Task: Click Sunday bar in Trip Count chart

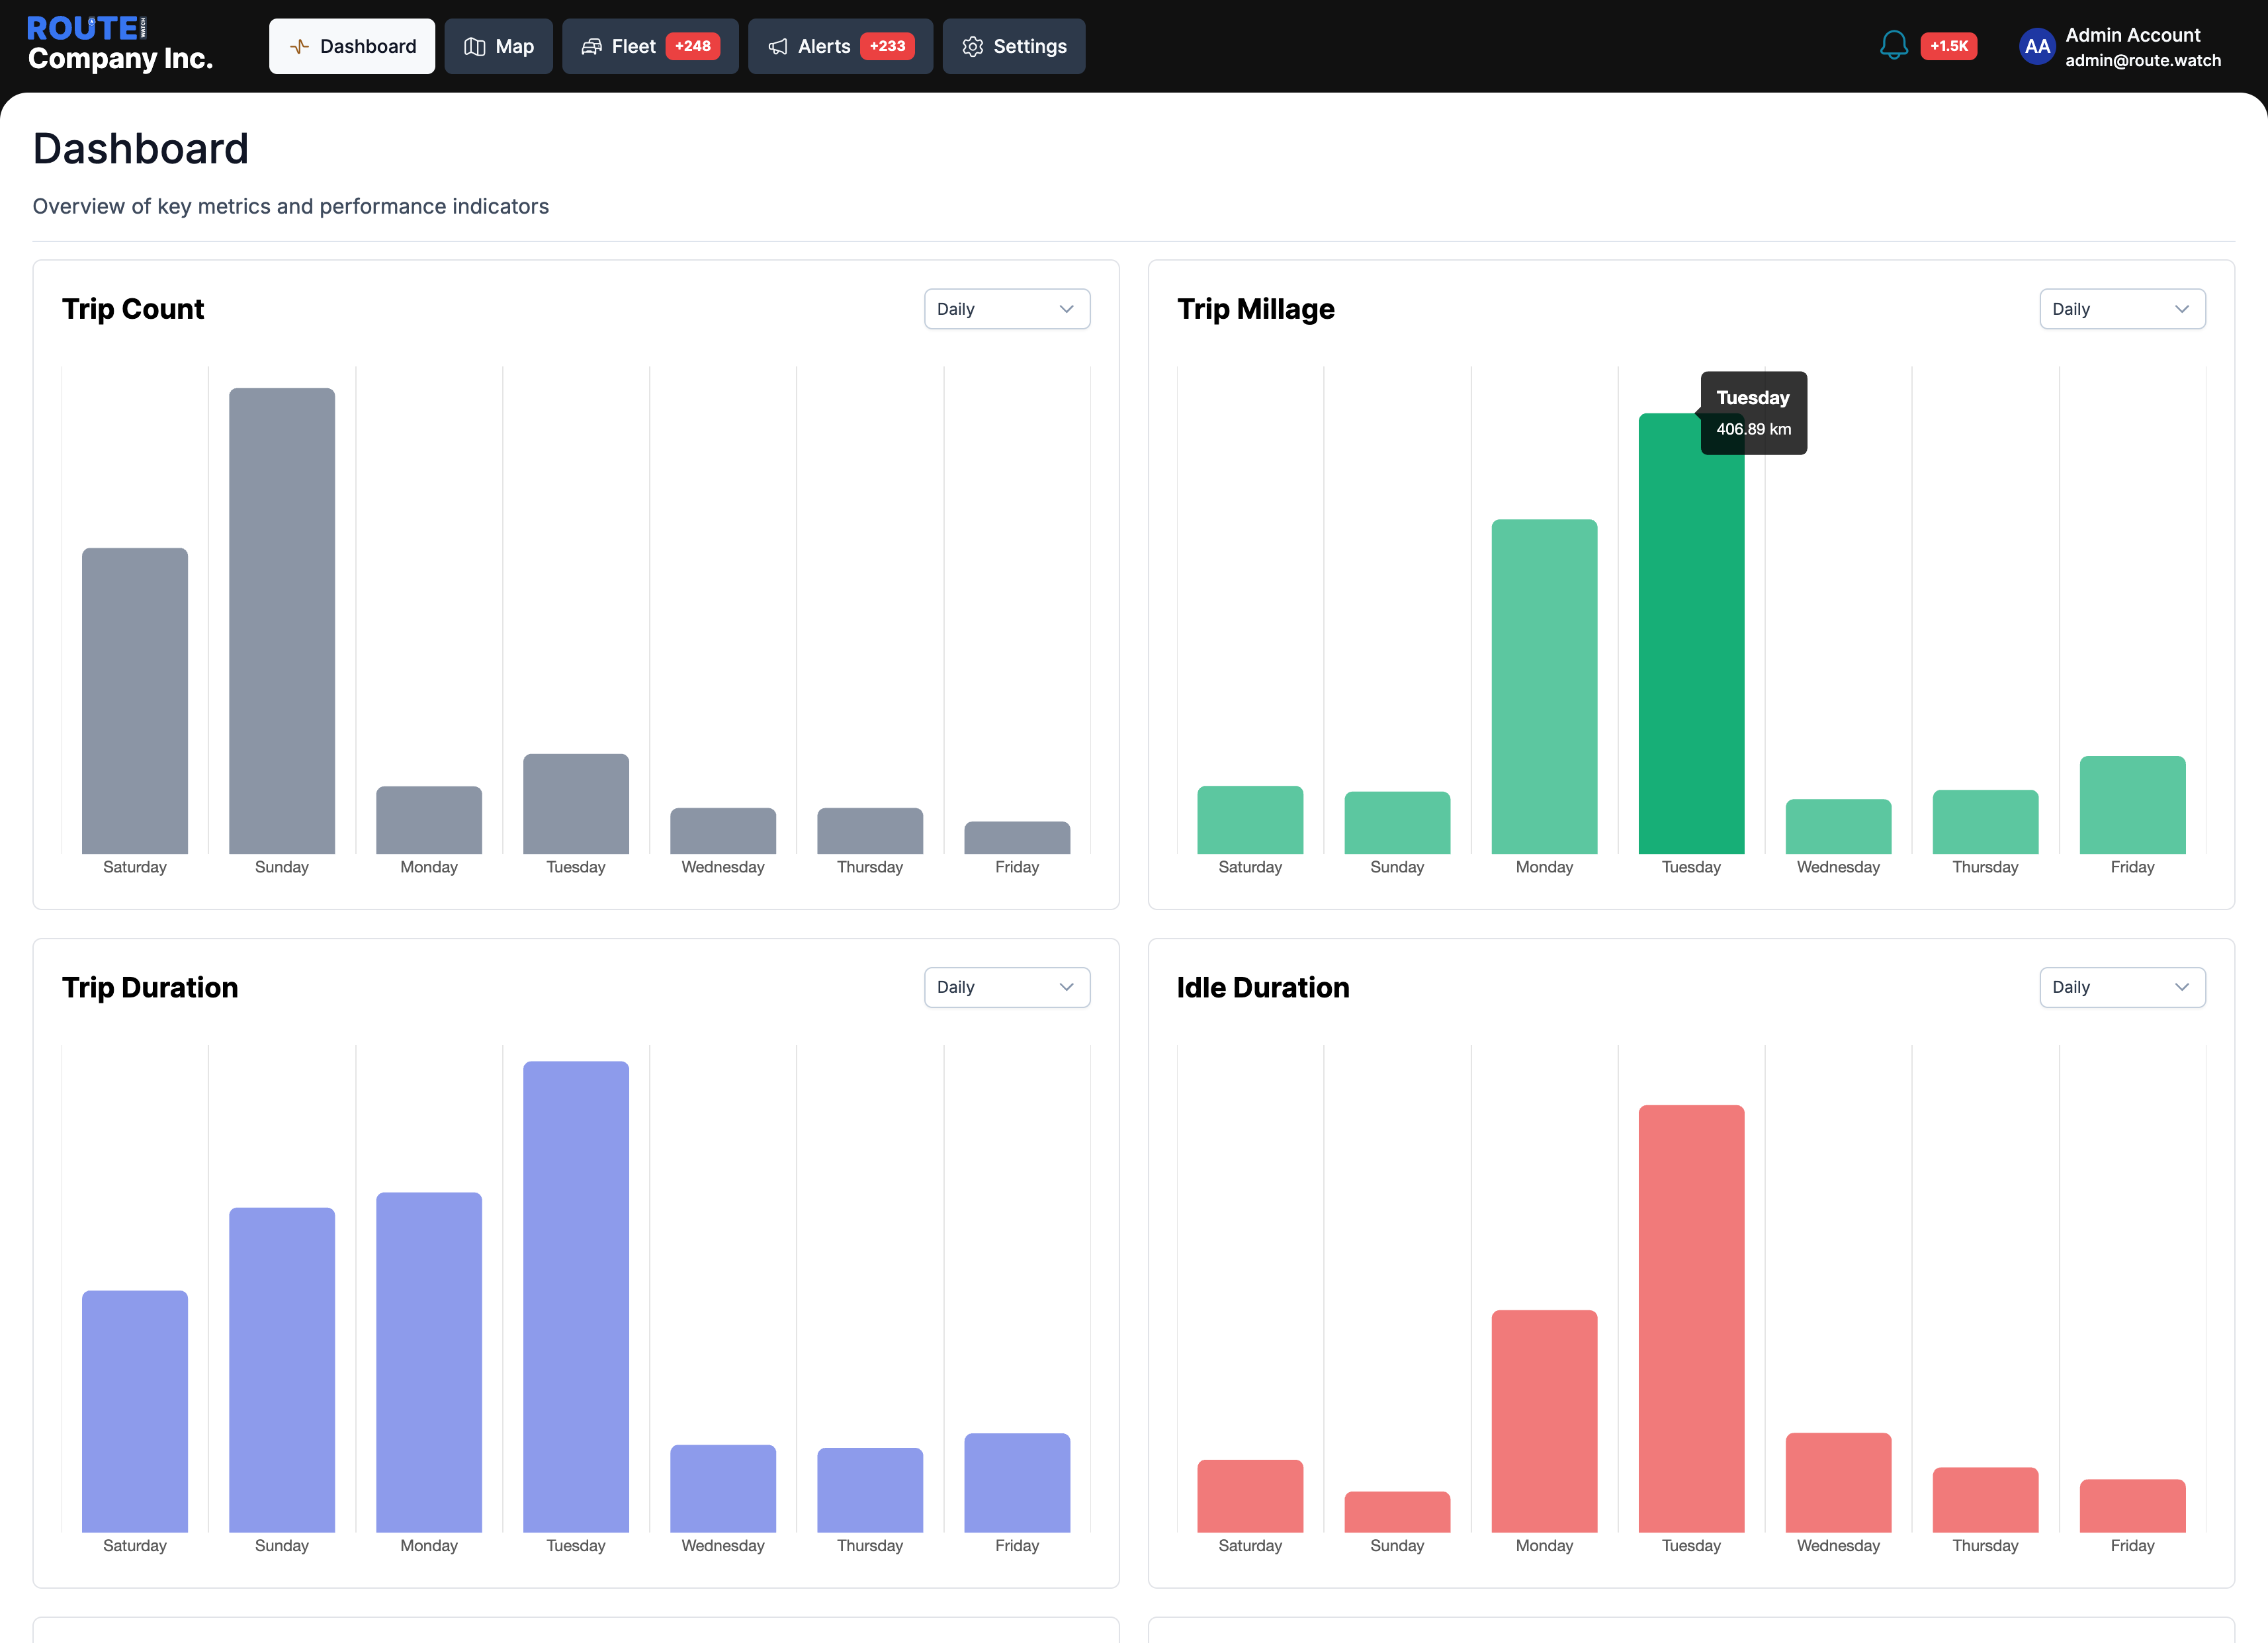Action: click(282, 620)
